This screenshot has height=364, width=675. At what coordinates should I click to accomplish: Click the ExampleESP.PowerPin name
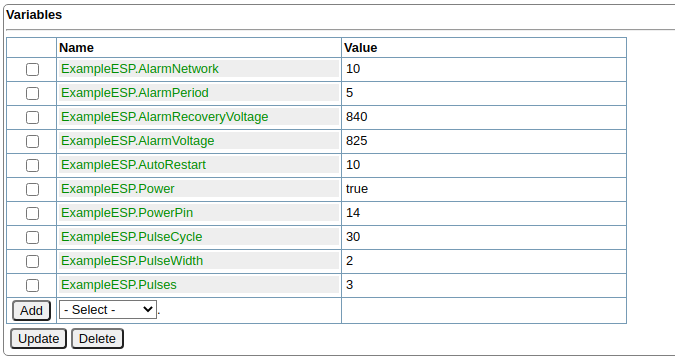pos(127,213)
